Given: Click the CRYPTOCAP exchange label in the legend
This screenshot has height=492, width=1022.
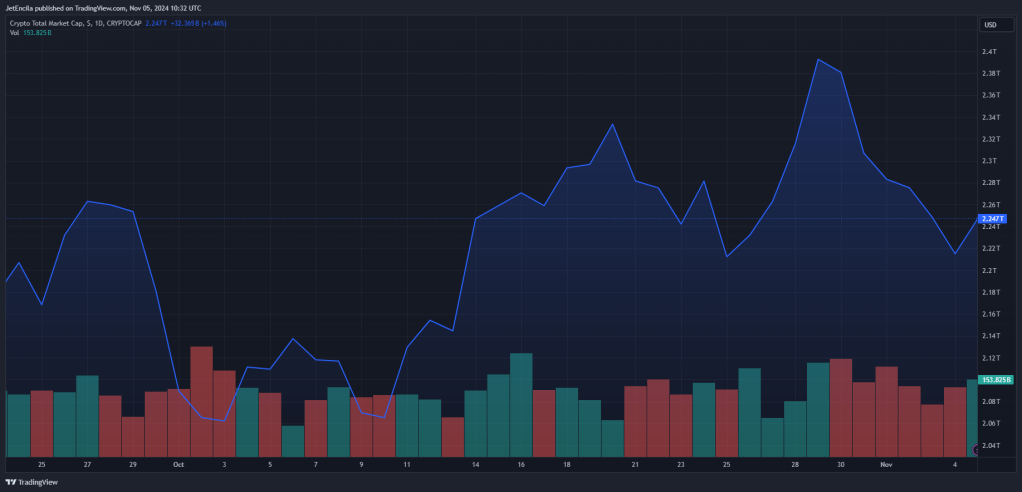Looking at the screenshot, I should [124, 23].
